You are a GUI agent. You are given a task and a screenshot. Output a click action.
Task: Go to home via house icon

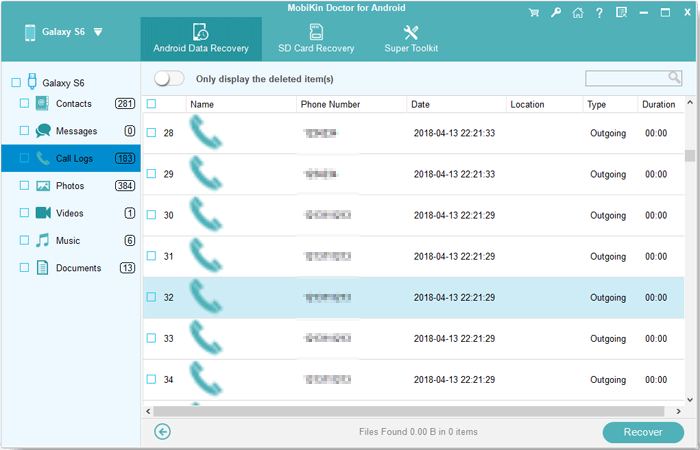click(x=578, y=13)
